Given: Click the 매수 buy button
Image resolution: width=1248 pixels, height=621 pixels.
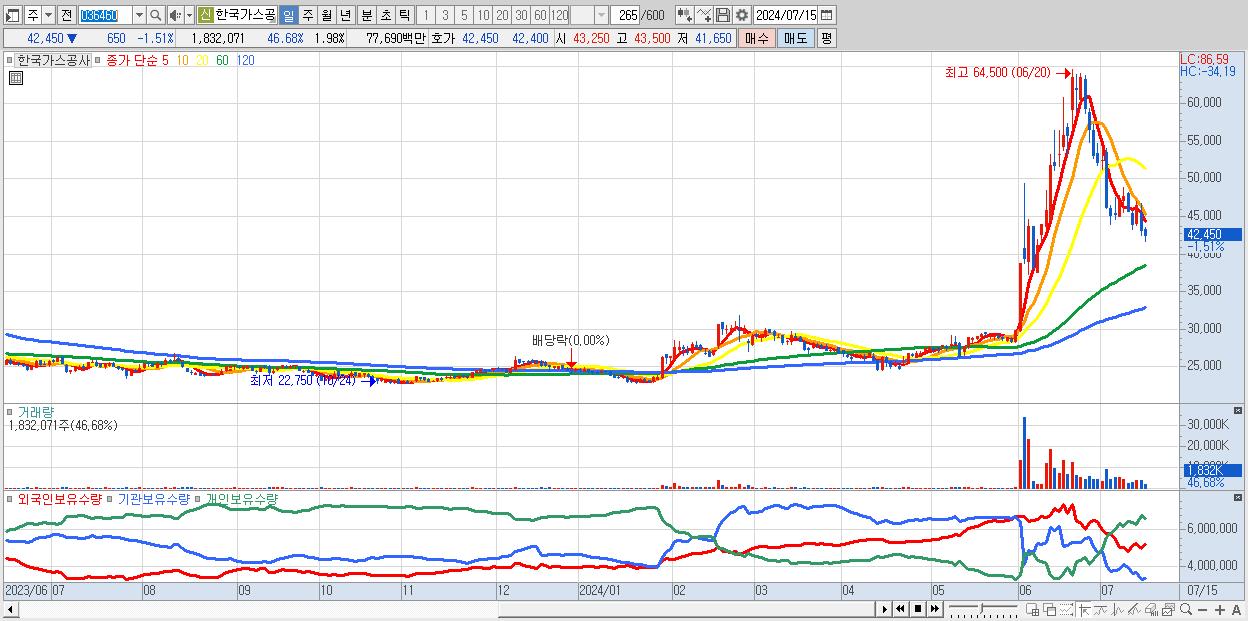Looking at the screenshot, I should point(757,38).
